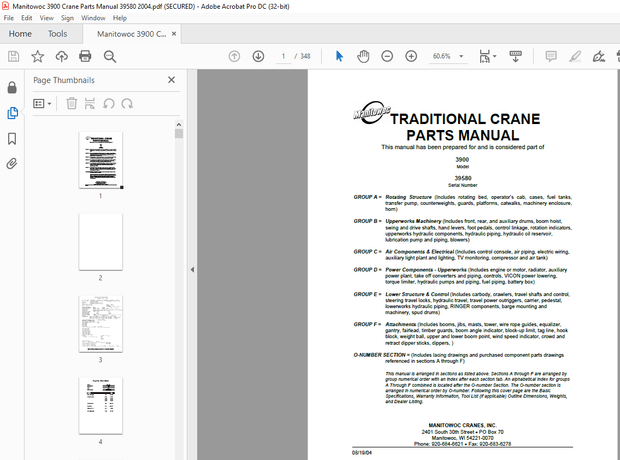Switch to the Tools tab

57,34
